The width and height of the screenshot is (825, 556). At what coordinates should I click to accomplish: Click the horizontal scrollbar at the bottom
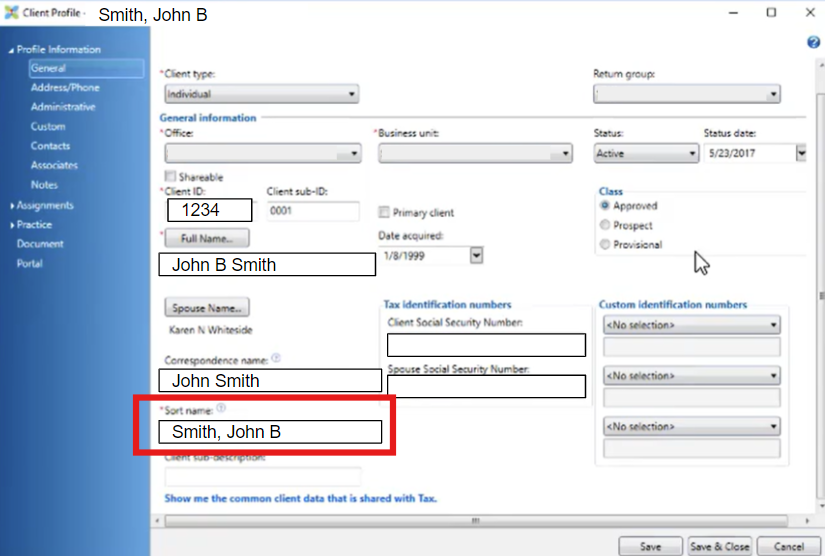point(476,521)
